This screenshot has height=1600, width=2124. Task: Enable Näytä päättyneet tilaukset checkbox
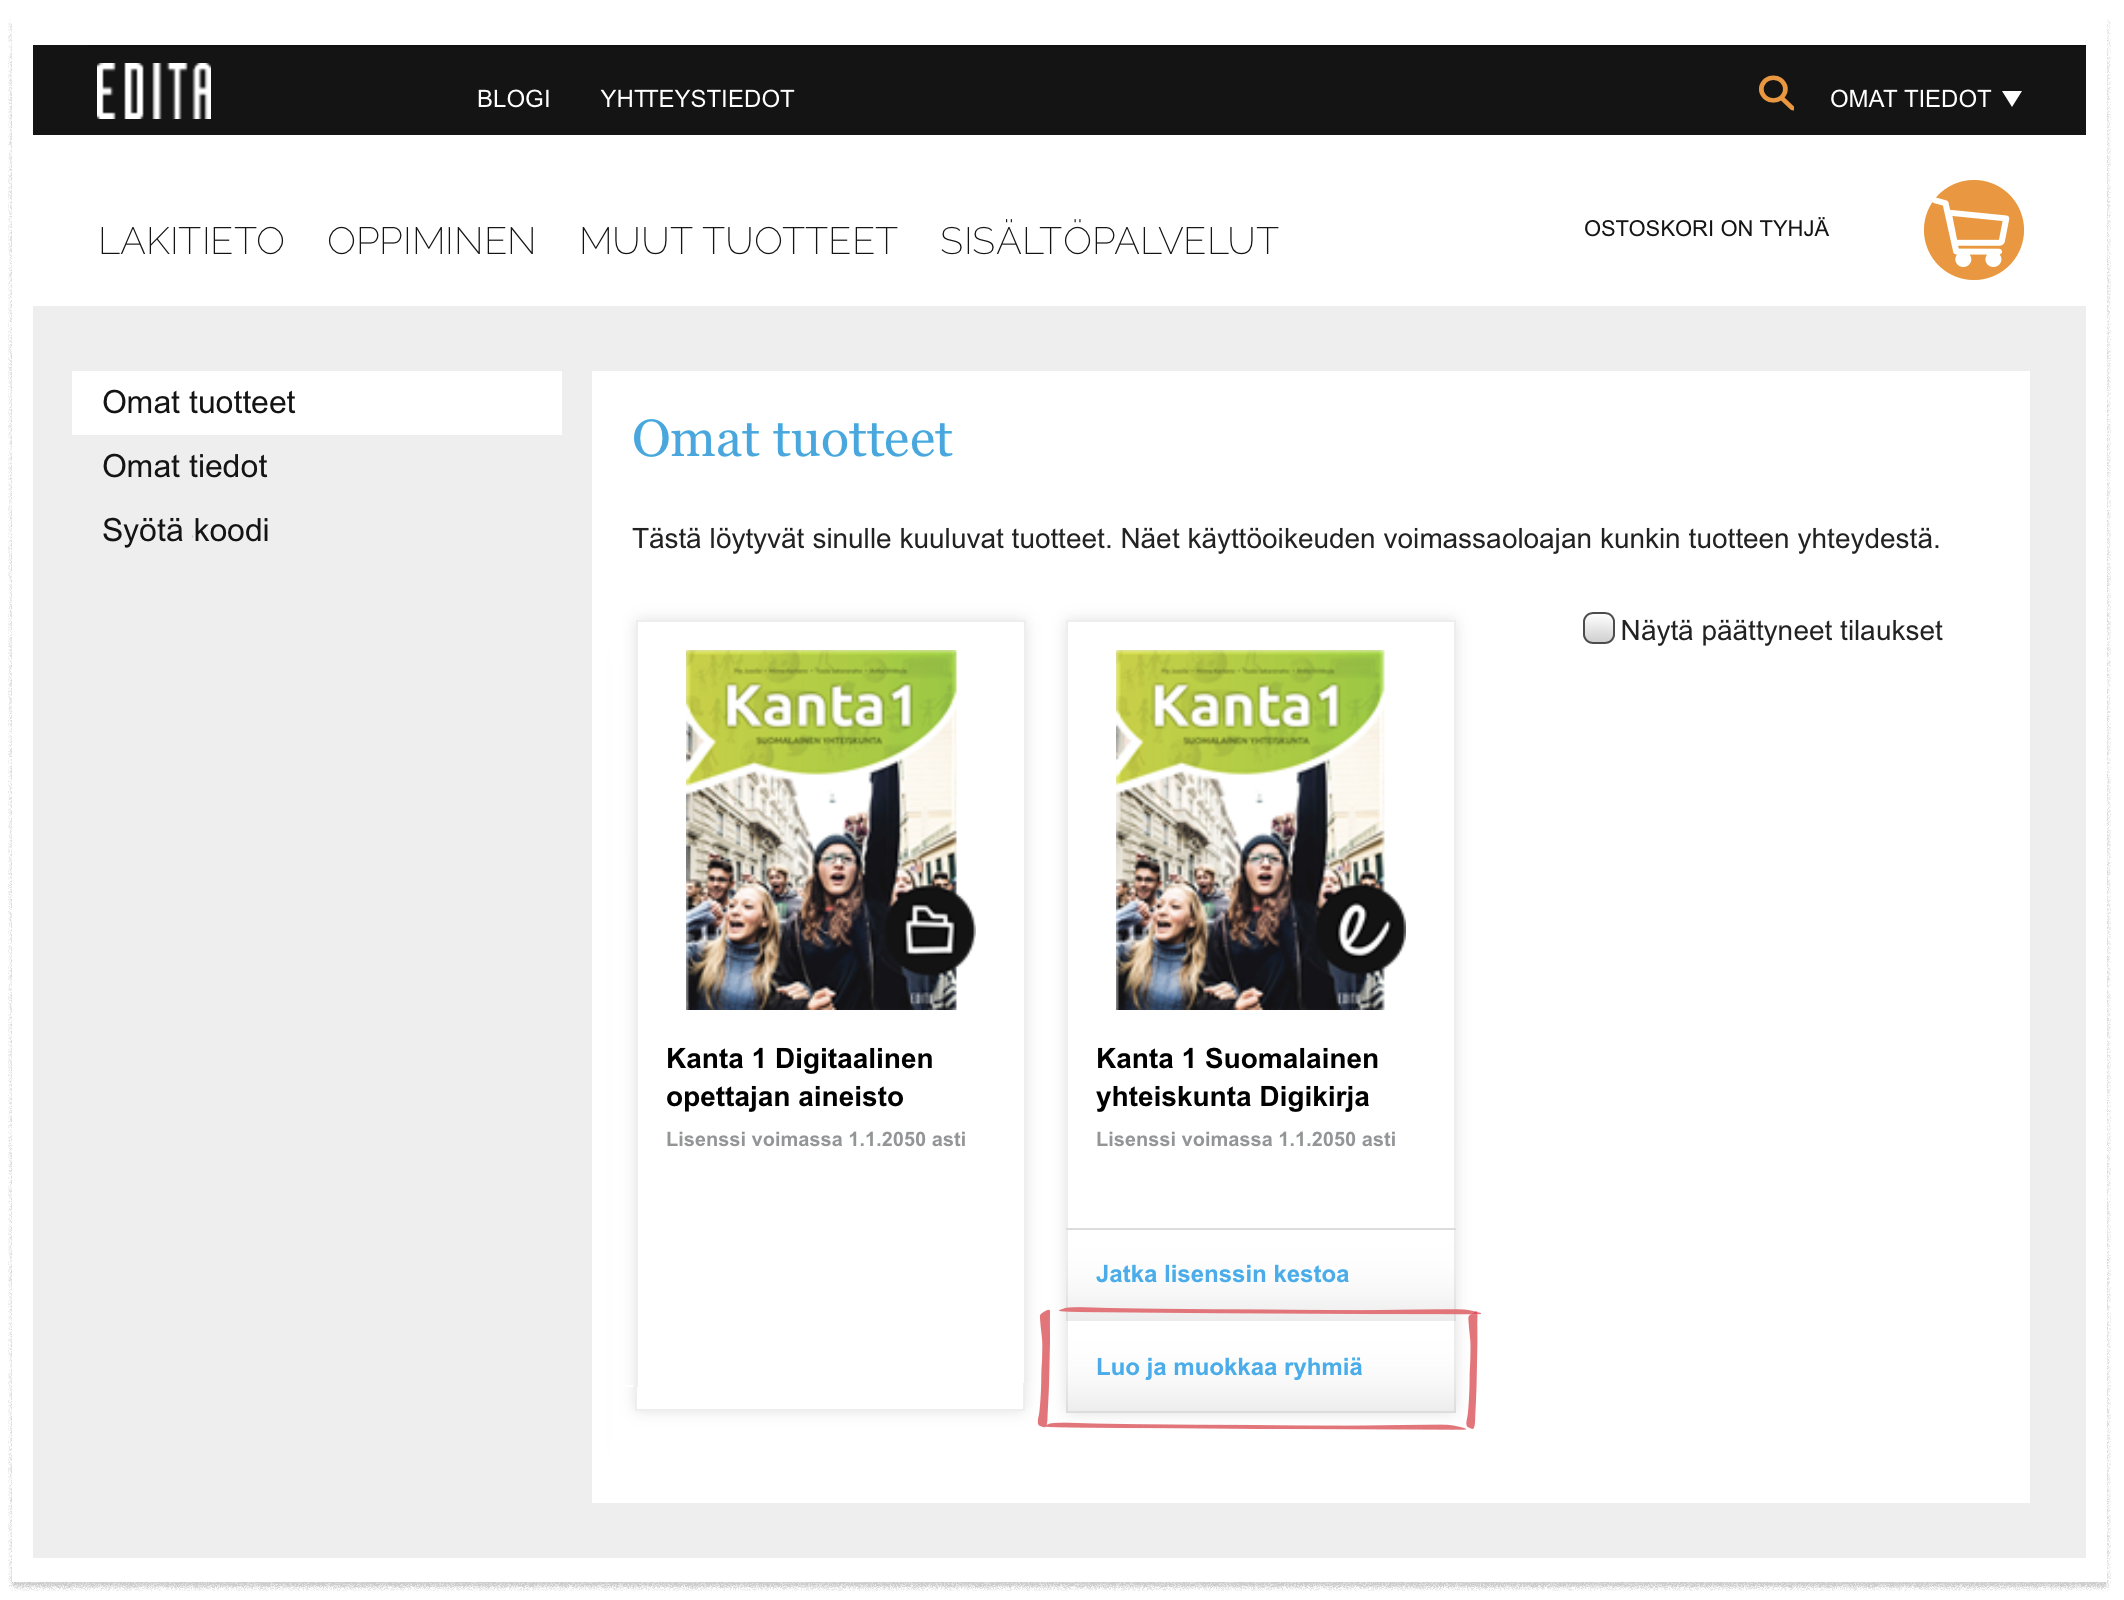coord(1598,628)
